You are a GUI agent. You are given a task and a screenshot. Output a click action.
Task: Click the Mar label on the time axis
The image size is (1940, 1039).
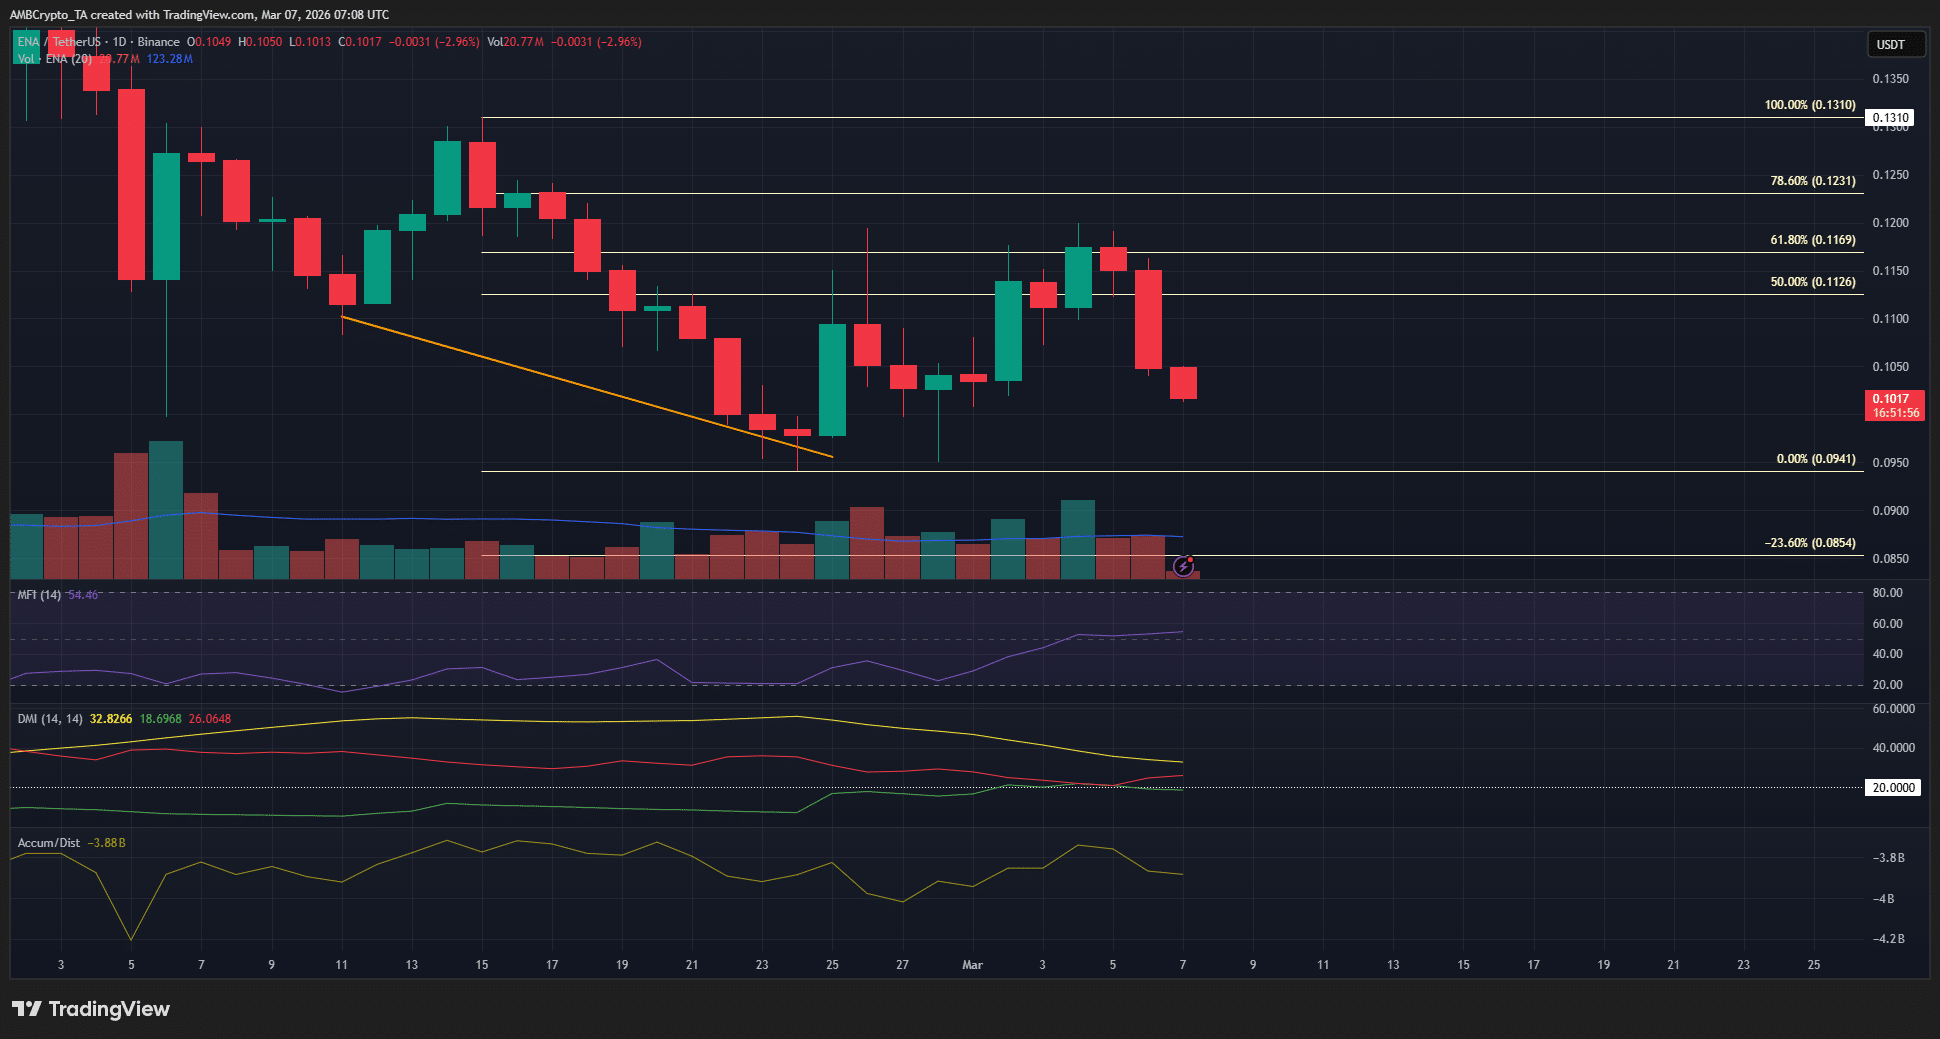pos(971,965)
